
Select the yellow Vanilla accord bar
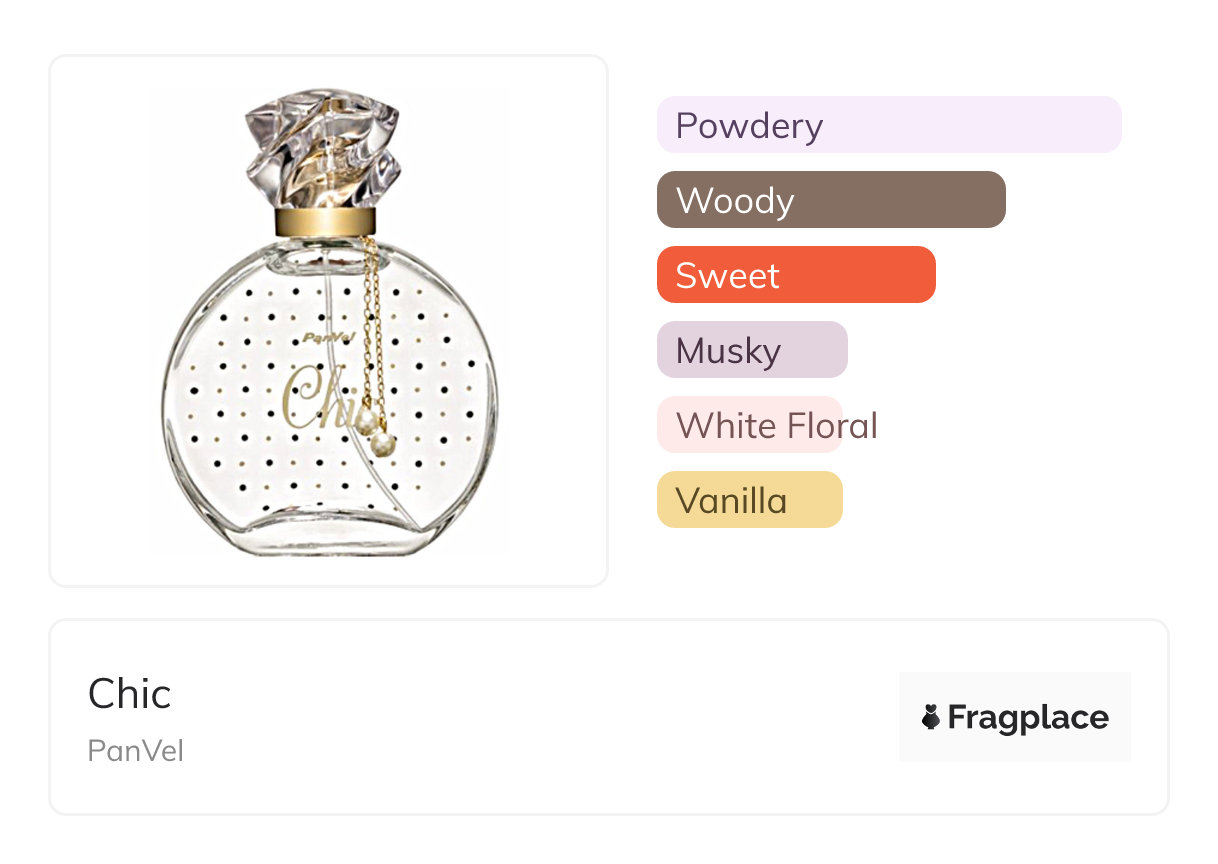click(x=749, y=500)
